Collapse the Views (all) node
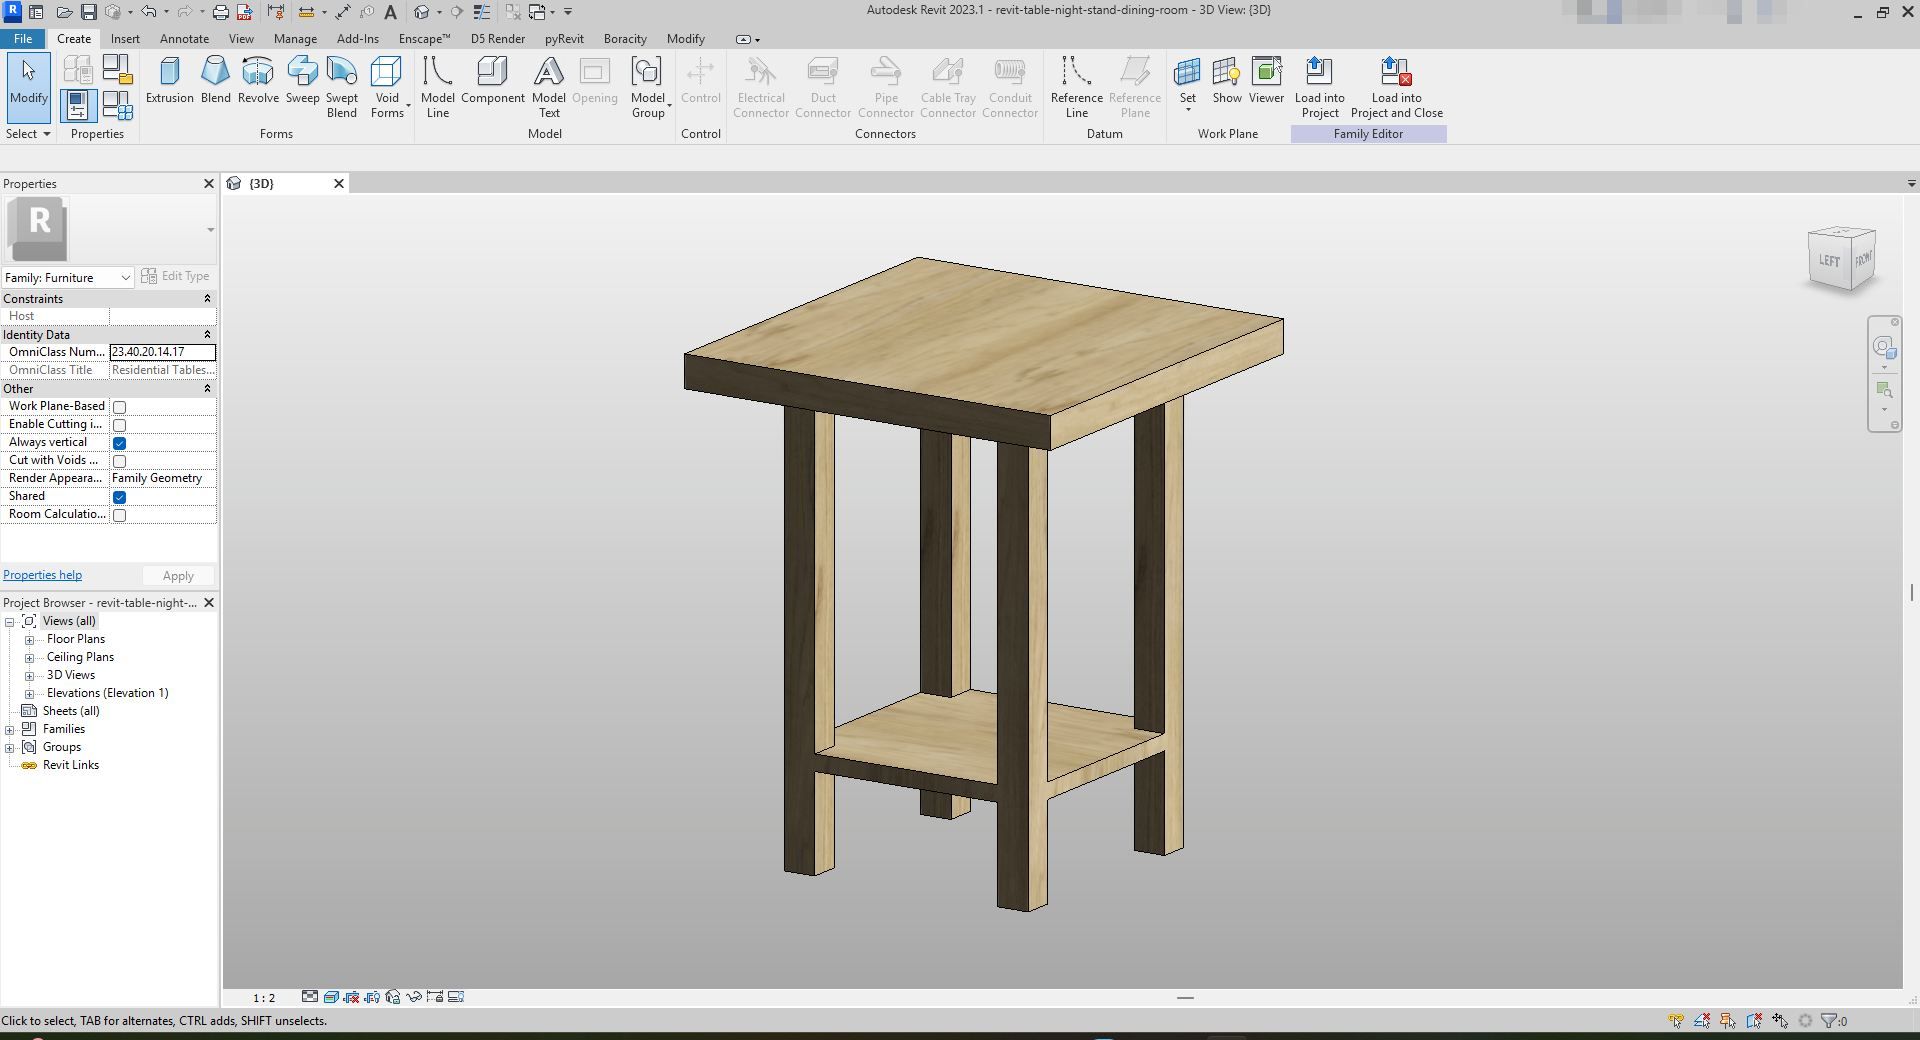The width and height of the screenshot is (1920, 1040). click(x=10, y=622)
